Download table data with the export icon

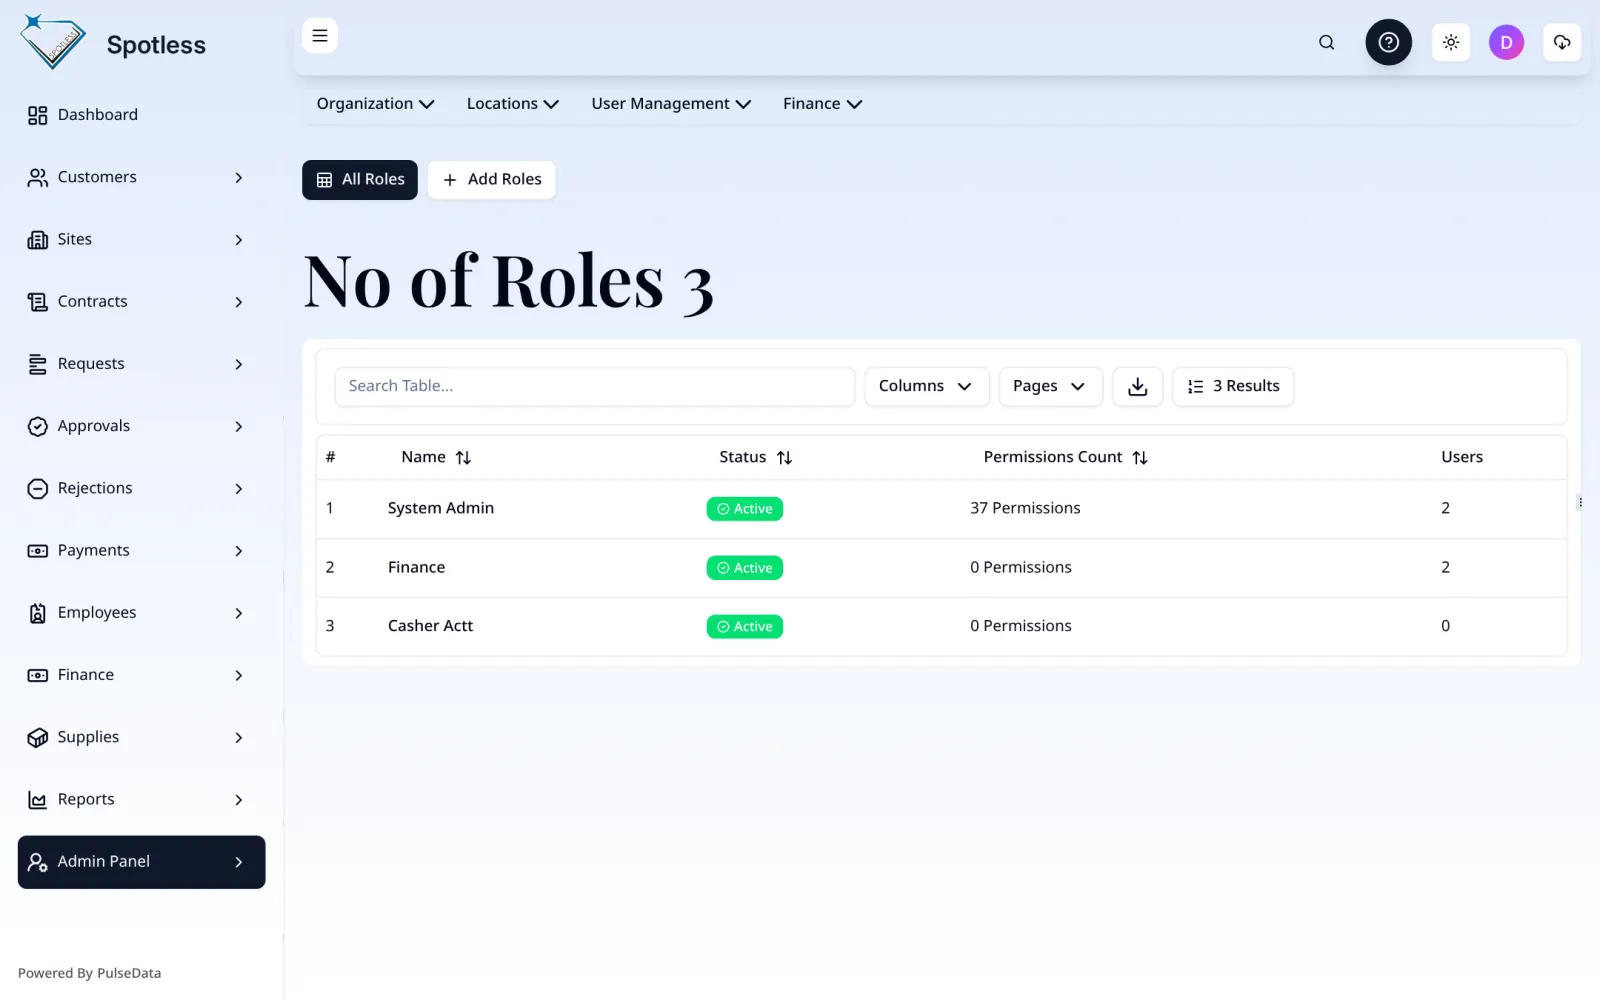click(1138, 387)
